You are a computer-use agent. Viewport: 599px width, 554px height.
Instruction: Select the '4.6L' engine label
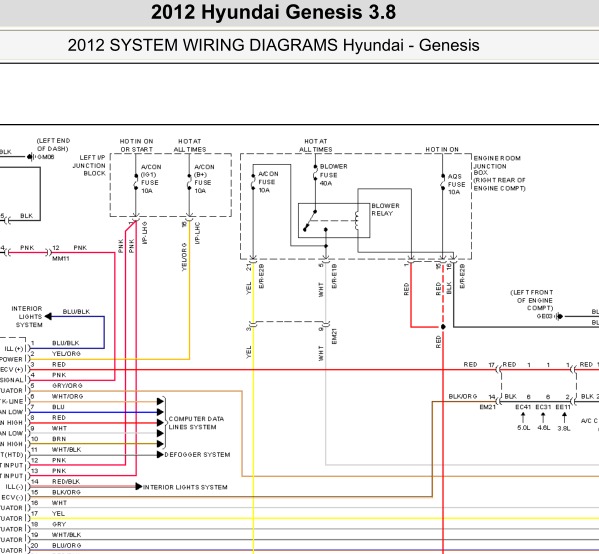(x=544, y=428)
